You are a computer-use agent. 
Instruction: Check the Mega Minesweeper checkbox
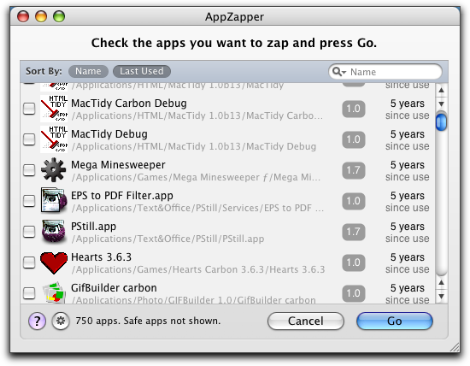[29, 170]
